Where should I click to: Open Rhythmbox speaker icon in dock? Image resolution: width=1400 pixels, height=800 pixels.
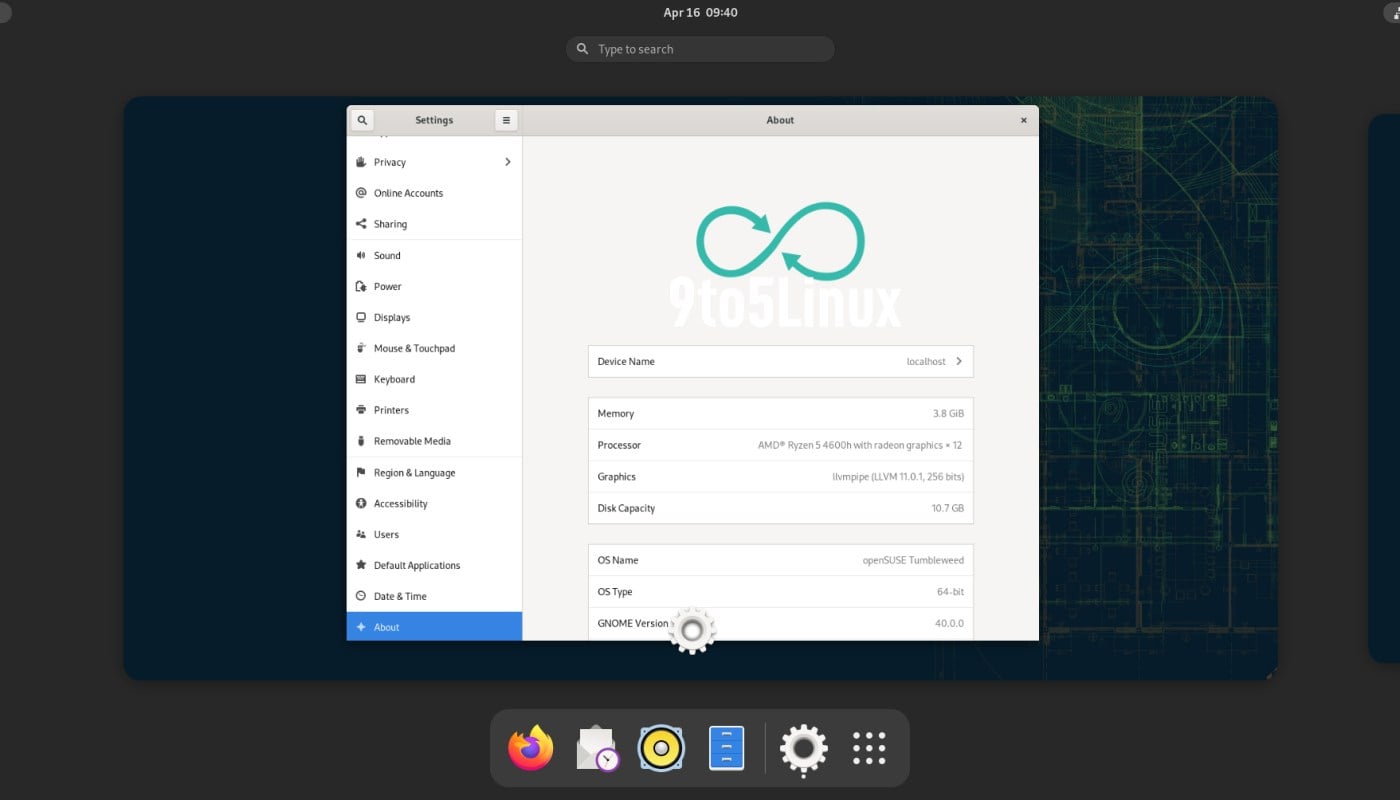tap(661, 748)
